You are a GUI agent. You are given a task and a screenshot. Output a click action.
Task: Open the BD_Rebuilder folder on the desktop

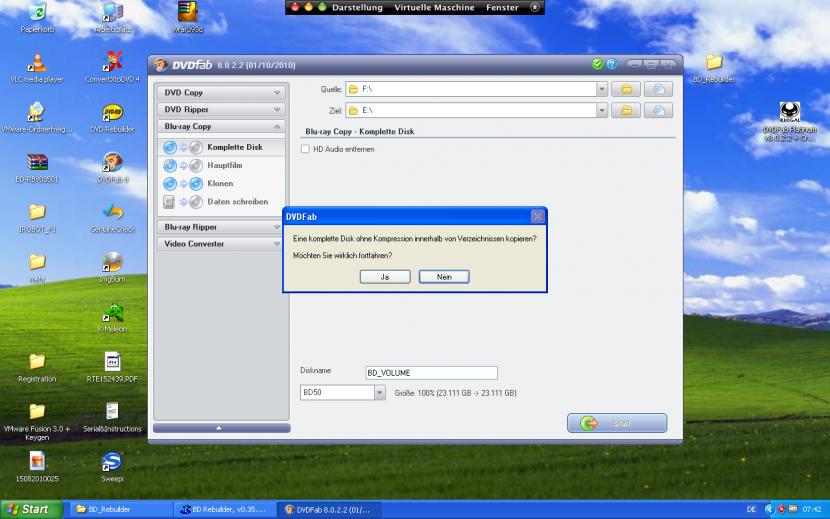tap(714, 68)
